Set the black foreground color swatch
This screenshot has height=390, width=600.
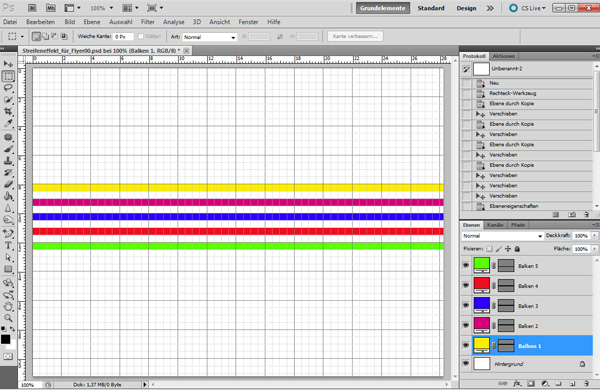tap(5, 339)
